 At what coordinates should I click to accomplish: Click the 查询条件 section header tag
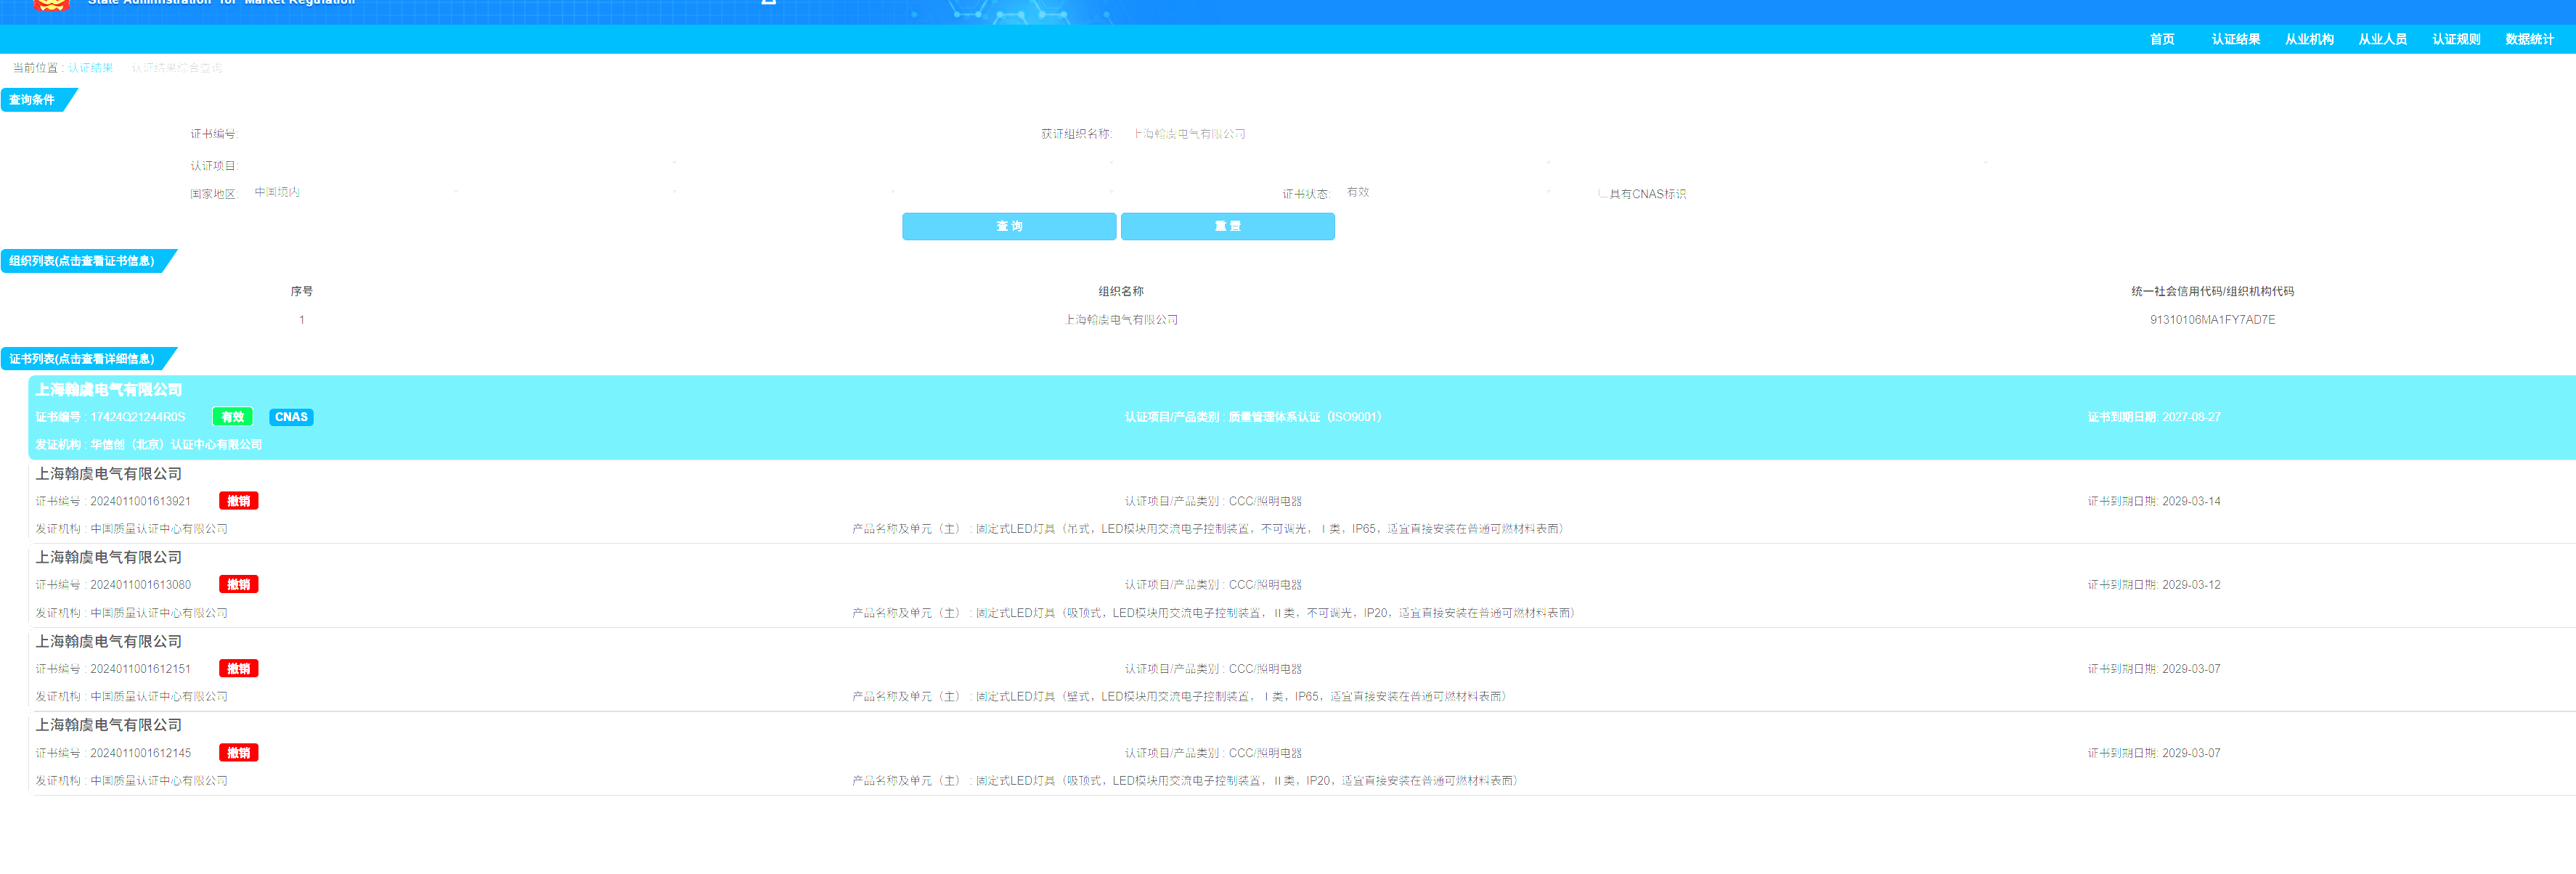pos(33,100)
